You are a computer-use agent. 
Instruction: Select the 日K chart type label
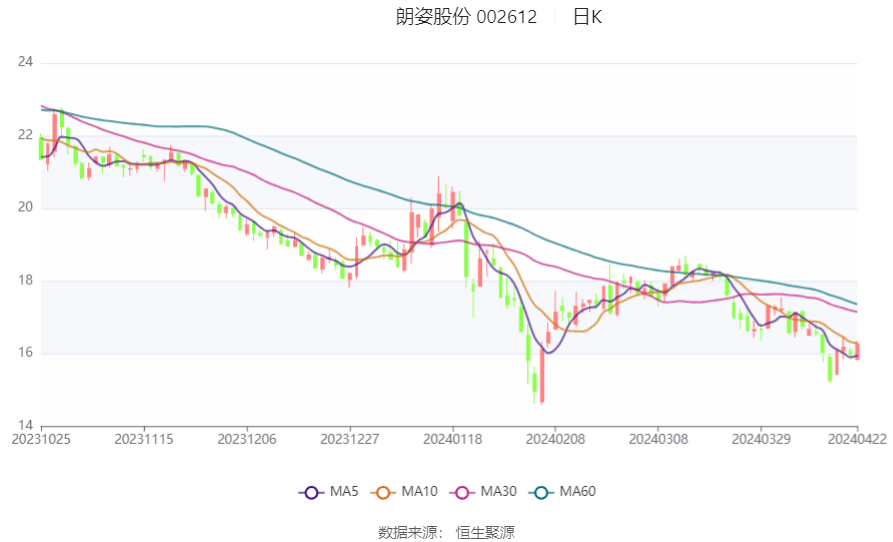(587, 17)
